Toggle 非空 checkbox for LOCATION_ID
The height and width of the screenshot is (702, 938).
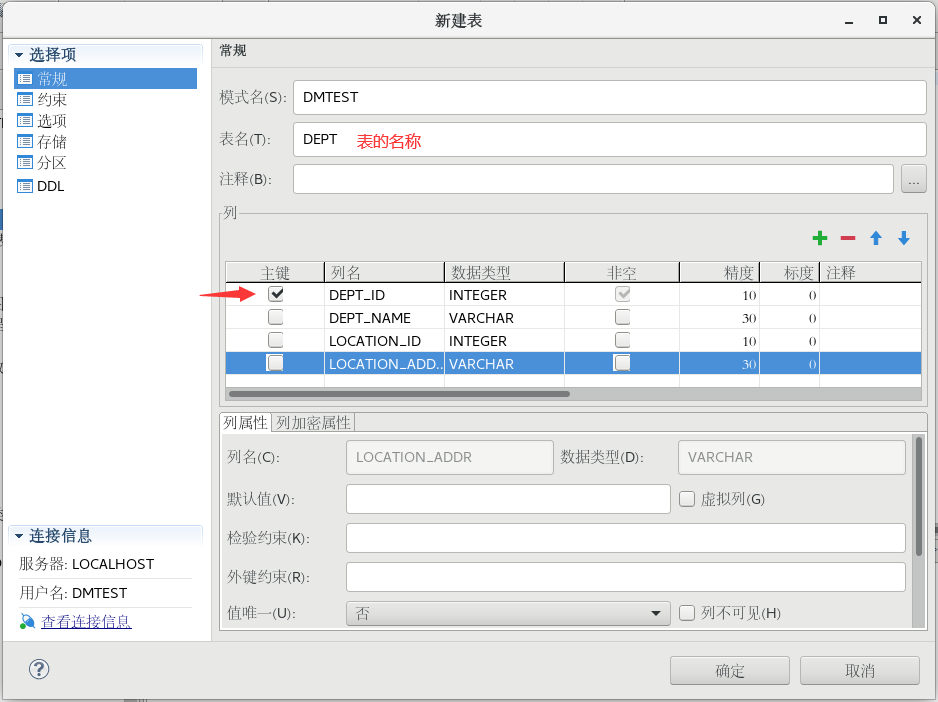(x=623, y=340)
